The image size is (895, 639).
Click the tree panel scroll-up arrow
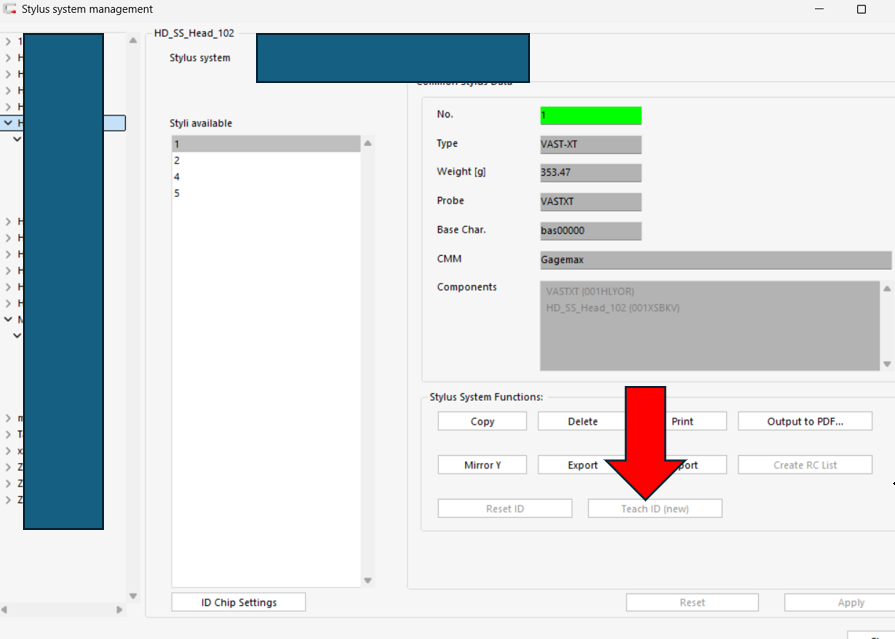[x=133, y=41]
